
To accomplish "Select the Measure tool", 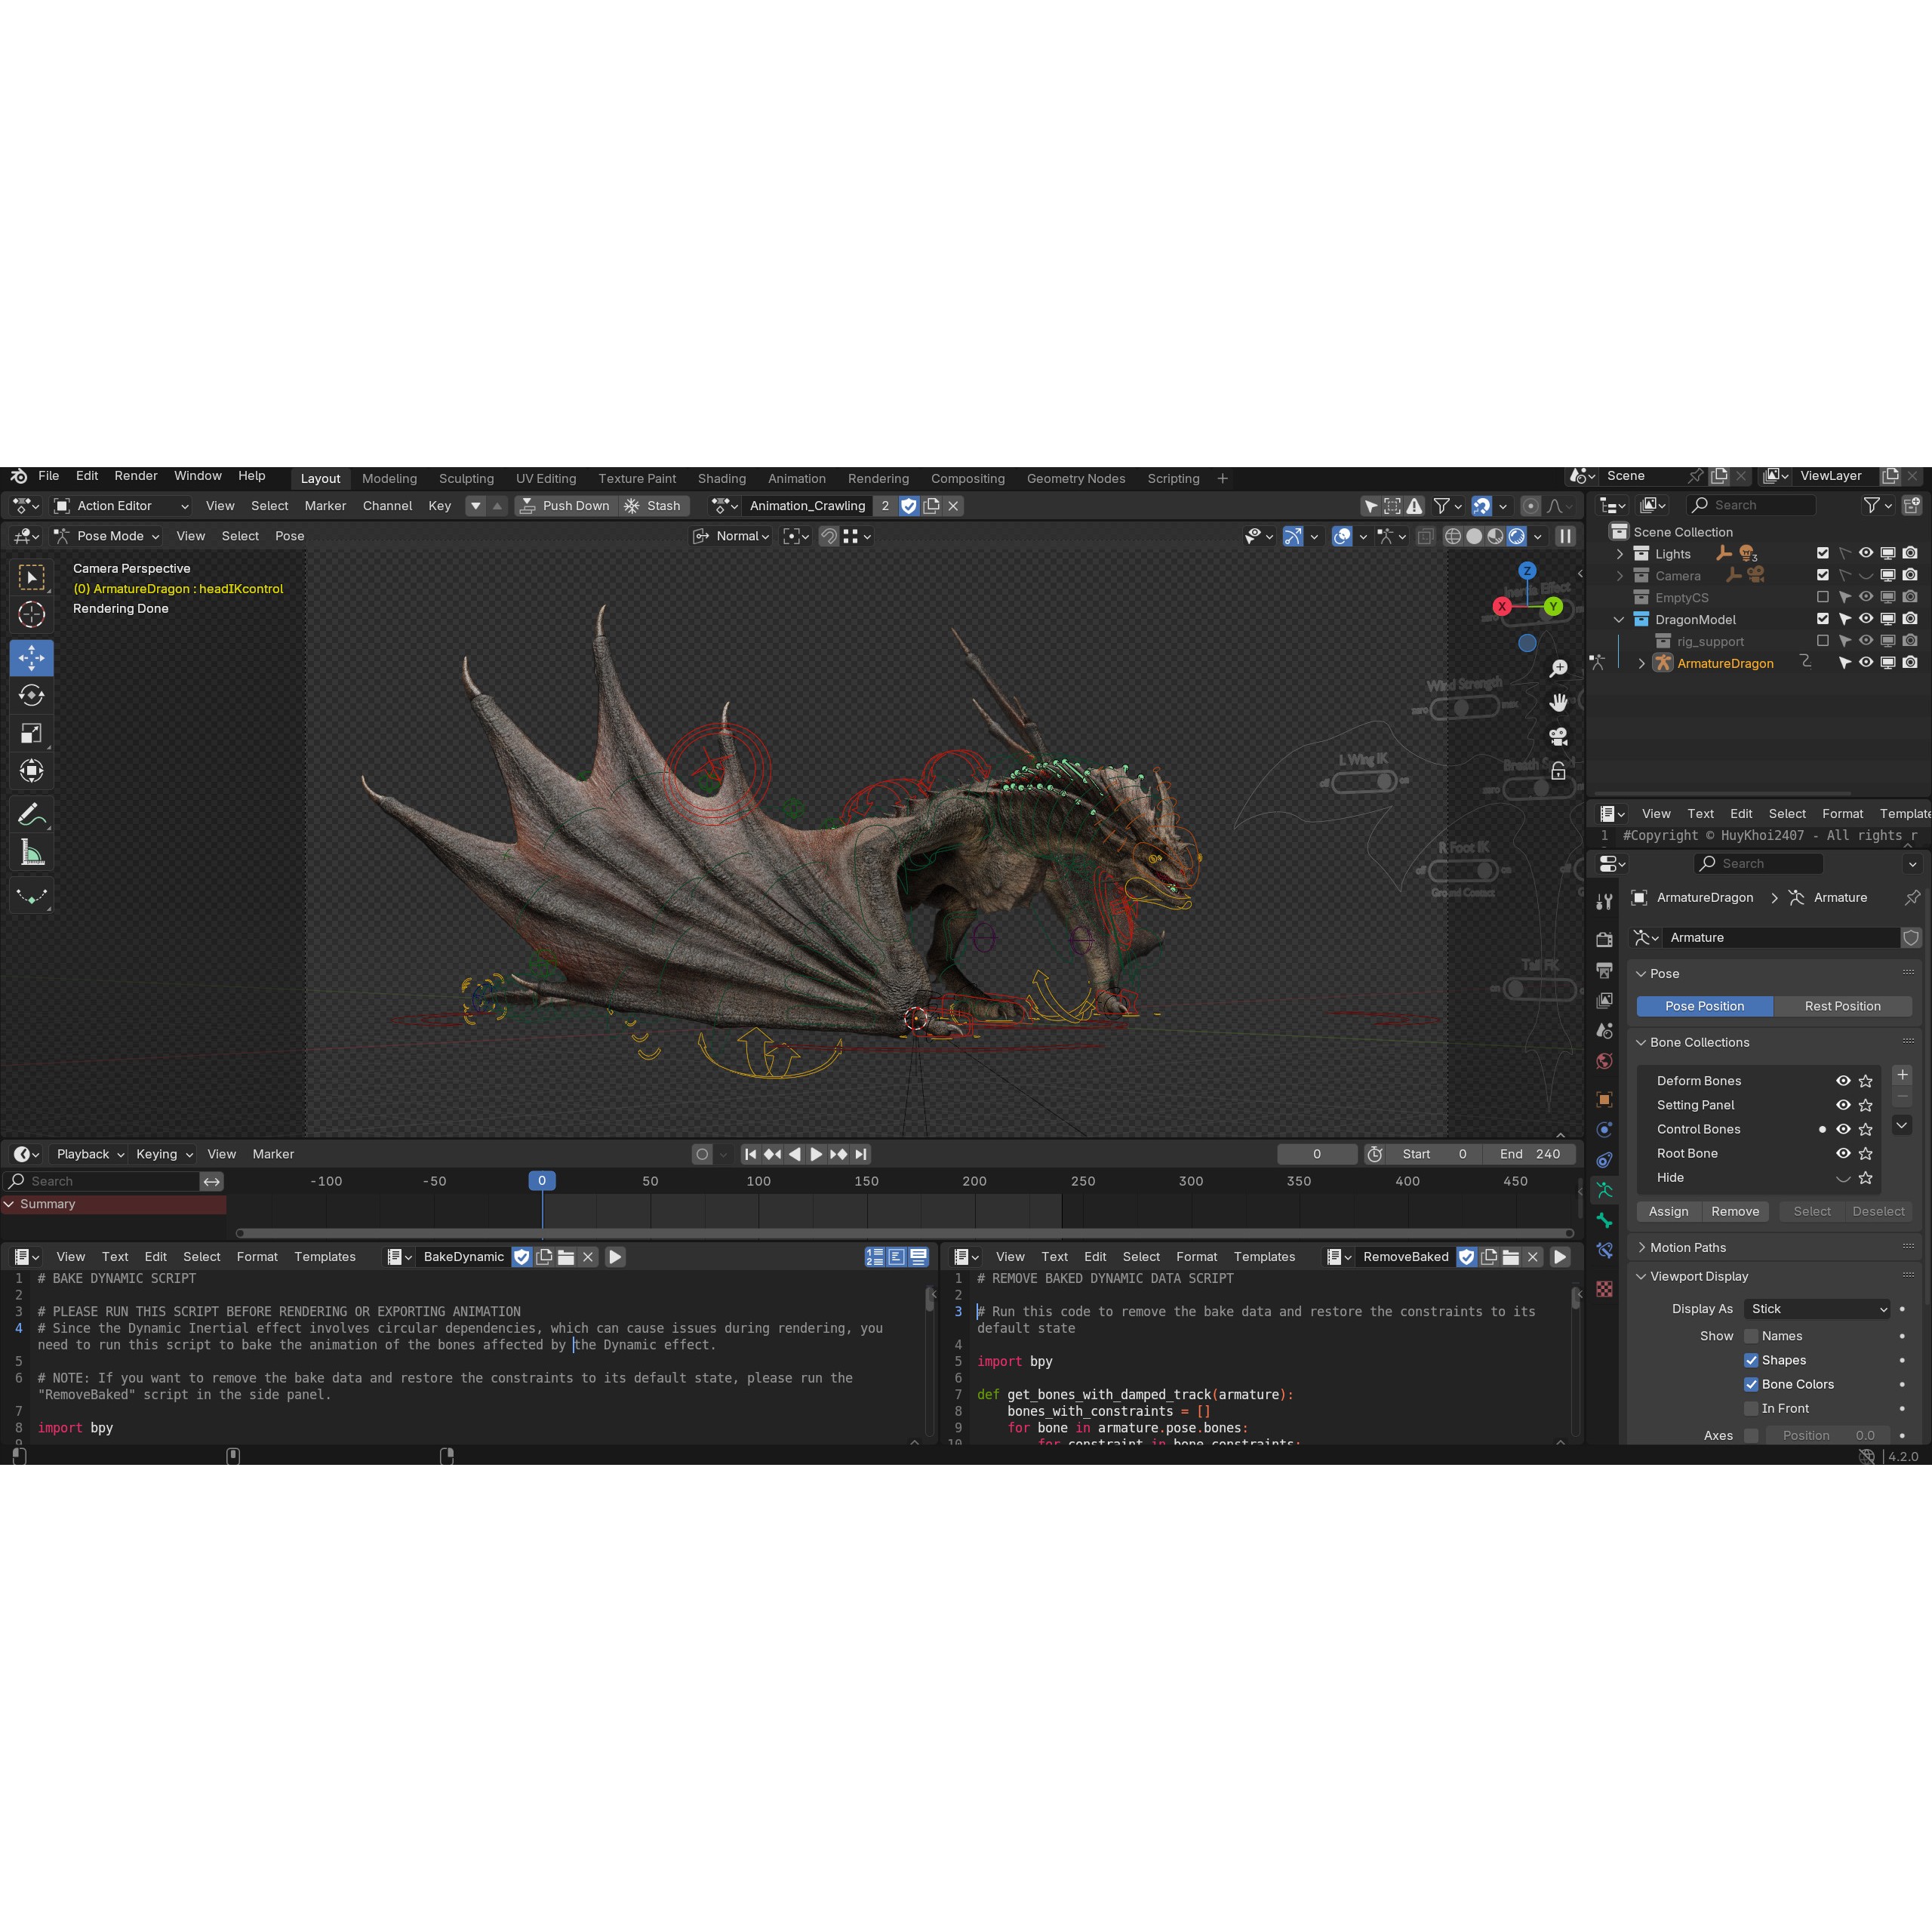I will click(x=31, y=851).
